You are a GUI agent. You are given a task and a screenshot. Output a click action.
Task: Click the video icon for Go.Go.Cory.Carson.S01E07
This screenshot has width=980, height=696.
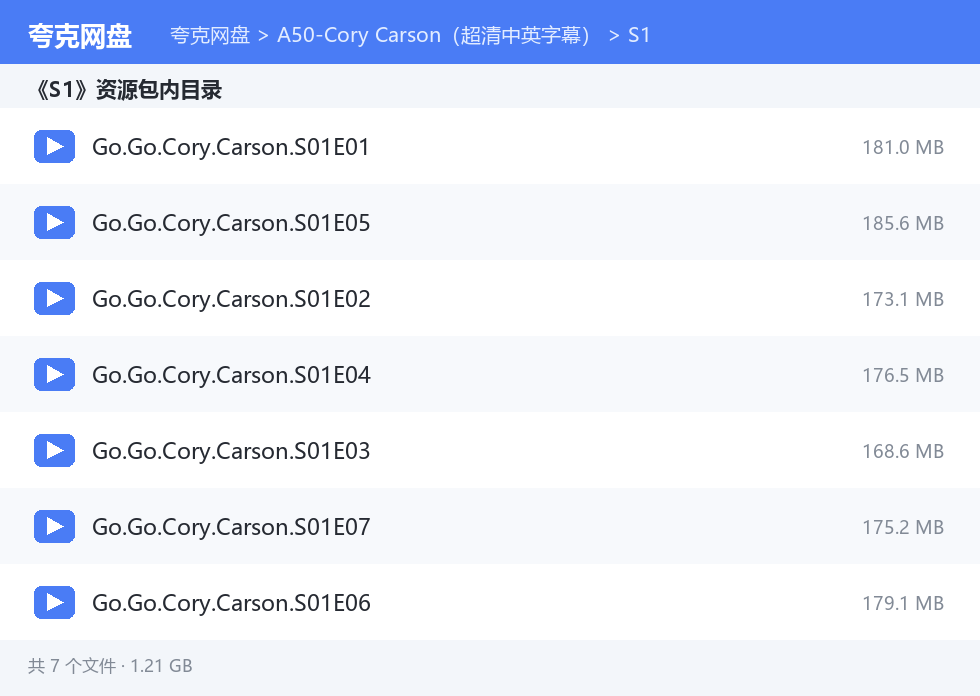point(54,527)
